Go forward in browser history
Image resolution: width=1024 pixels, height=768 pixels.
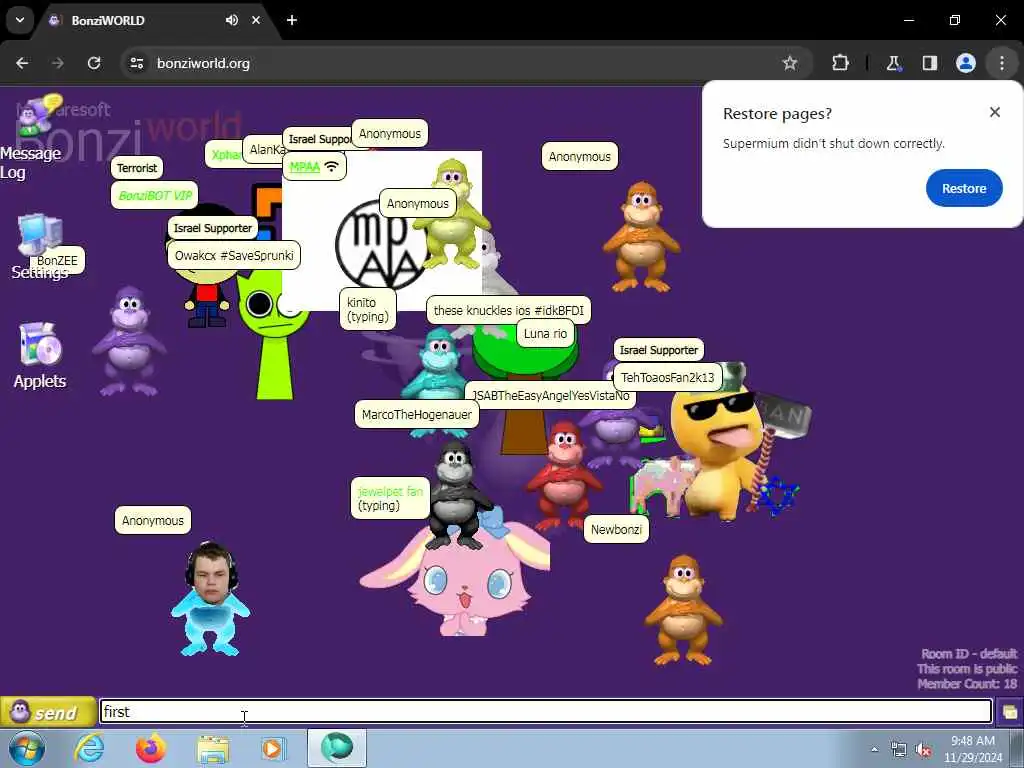58,63
